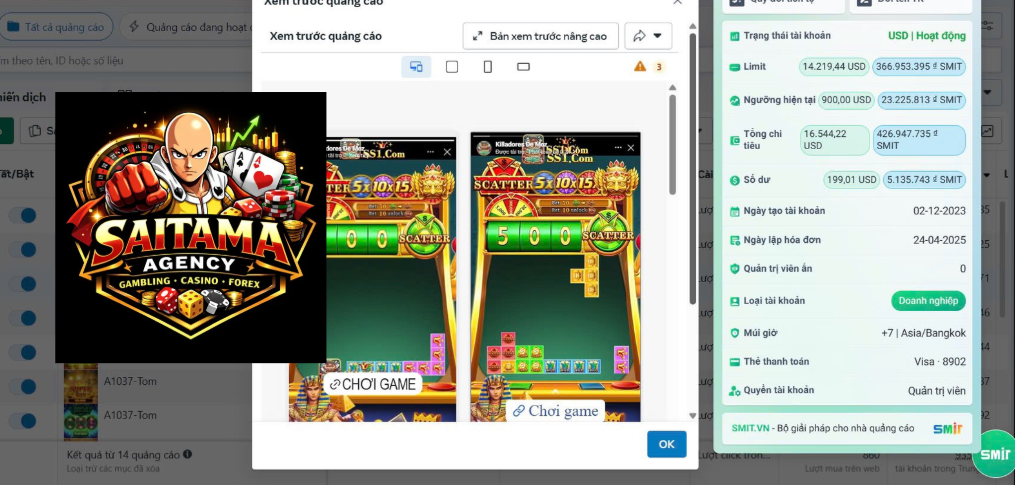Close the Xem trước quảng cáo dialog
The image size is (1015, 485).
pos(677,2)
